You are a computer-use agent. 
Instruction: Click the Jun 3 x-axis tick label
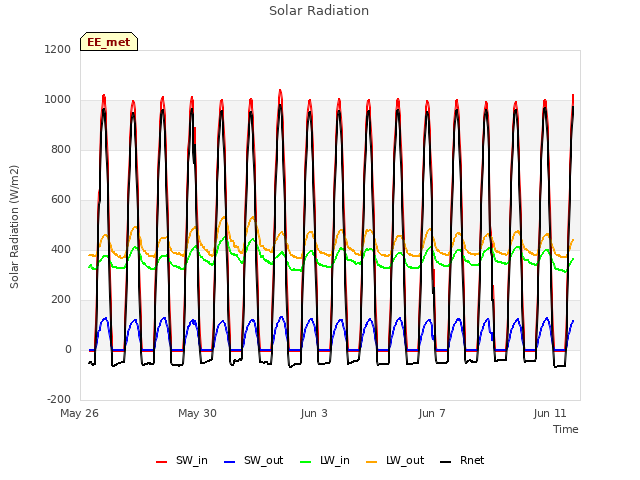point(314,413)
